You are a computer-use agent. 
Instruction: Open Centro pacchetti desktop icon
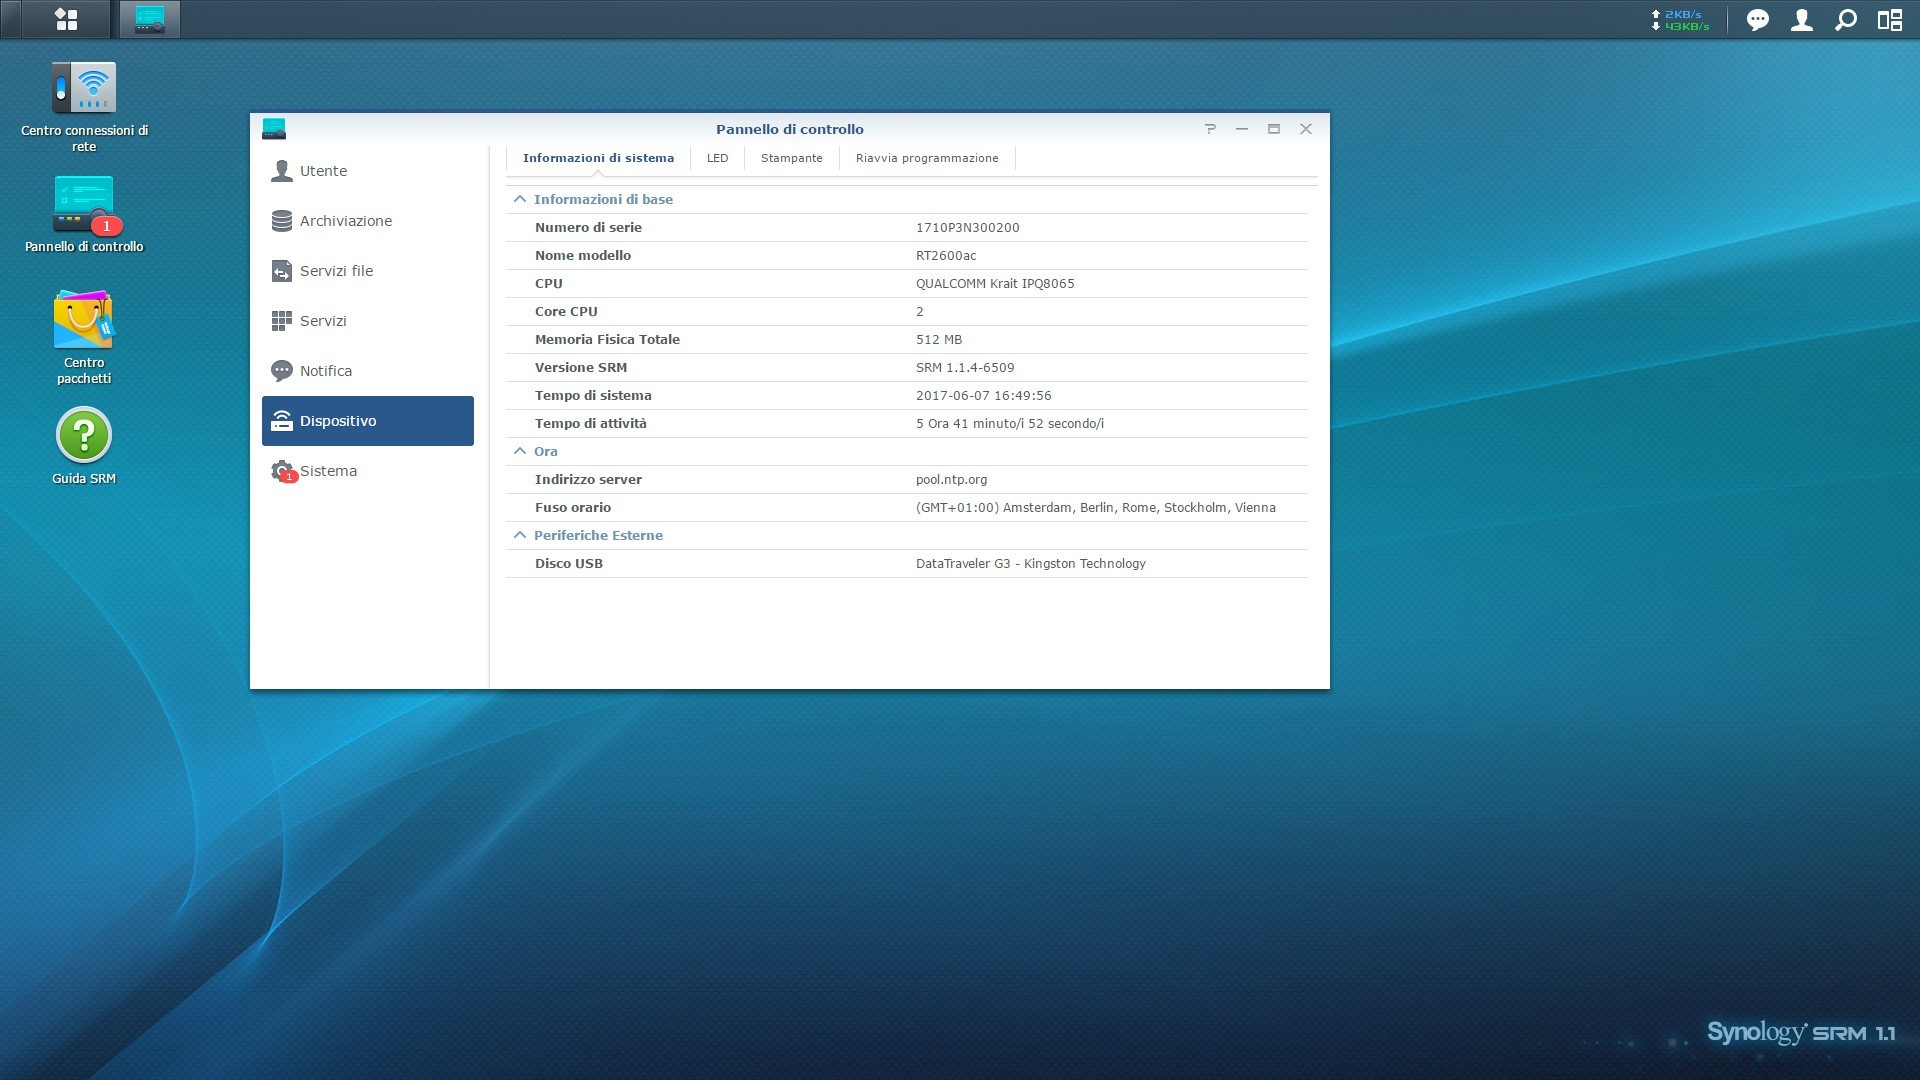coord(84,320)
